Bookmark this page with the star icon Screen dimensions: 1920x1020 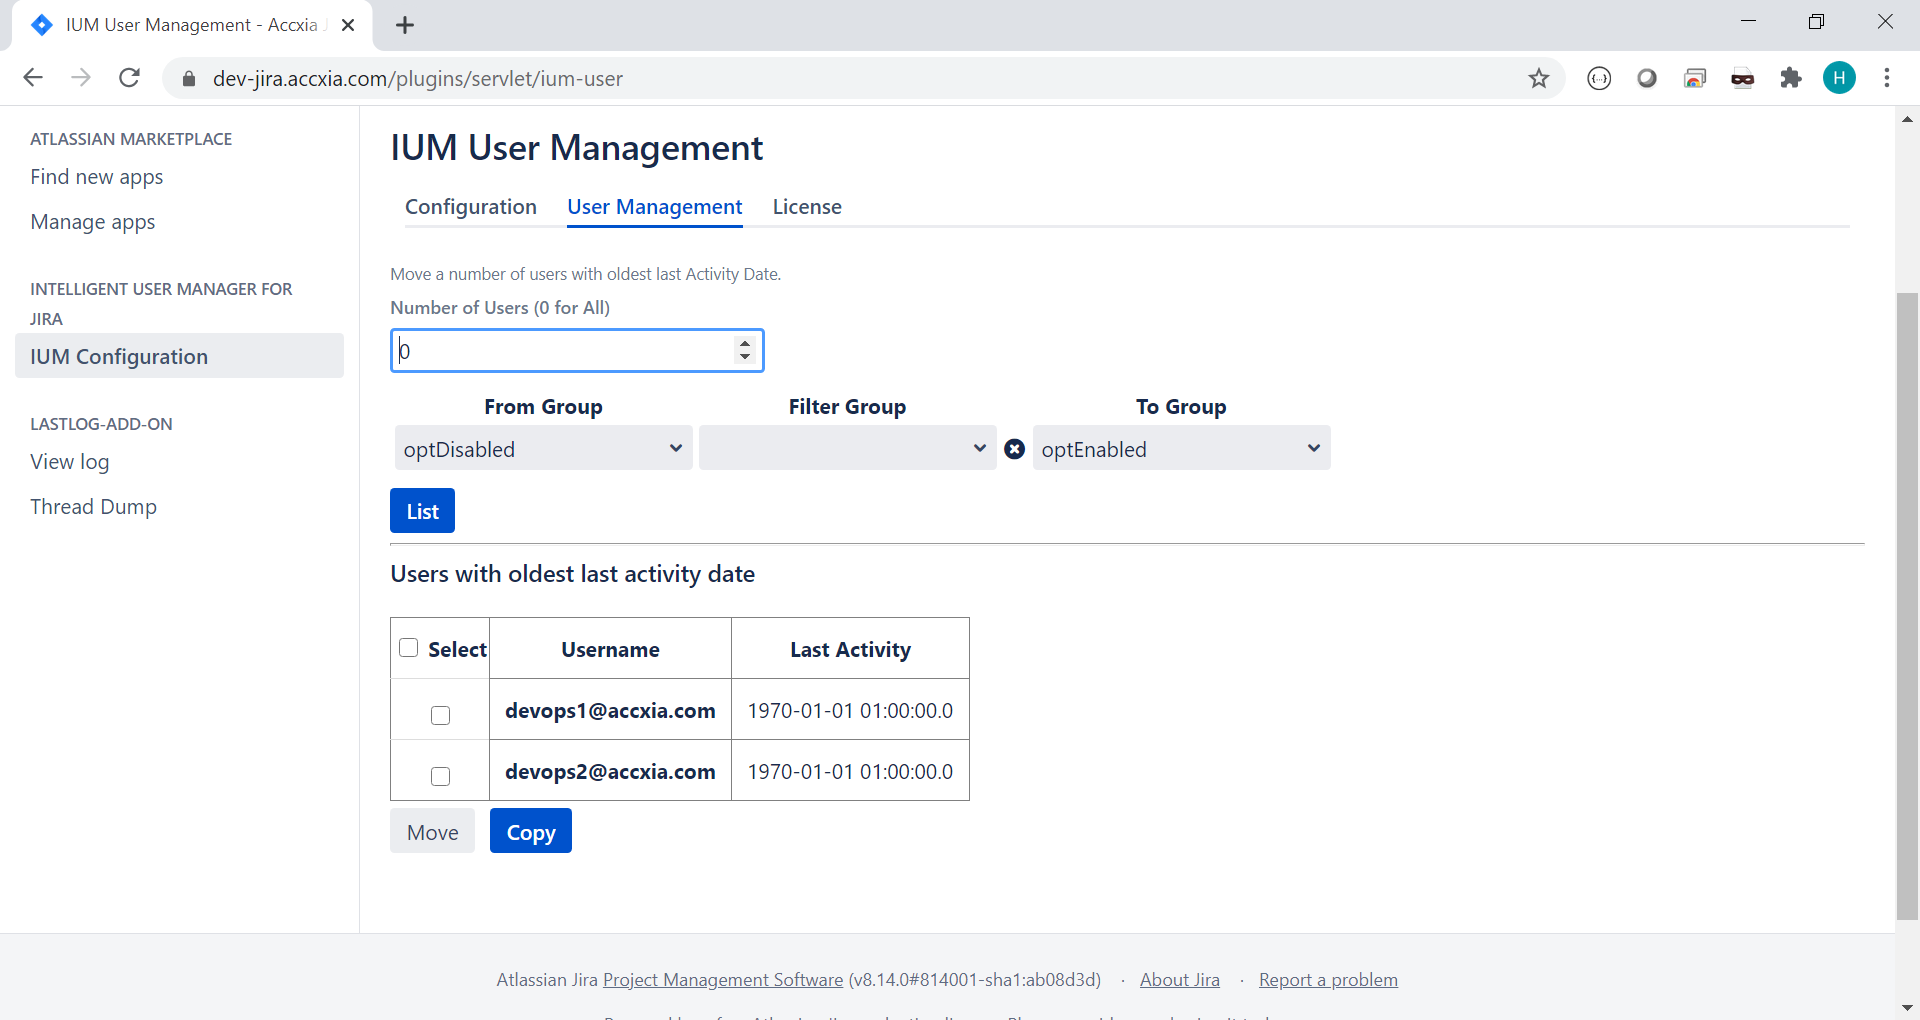click(x=1538, y=78)
